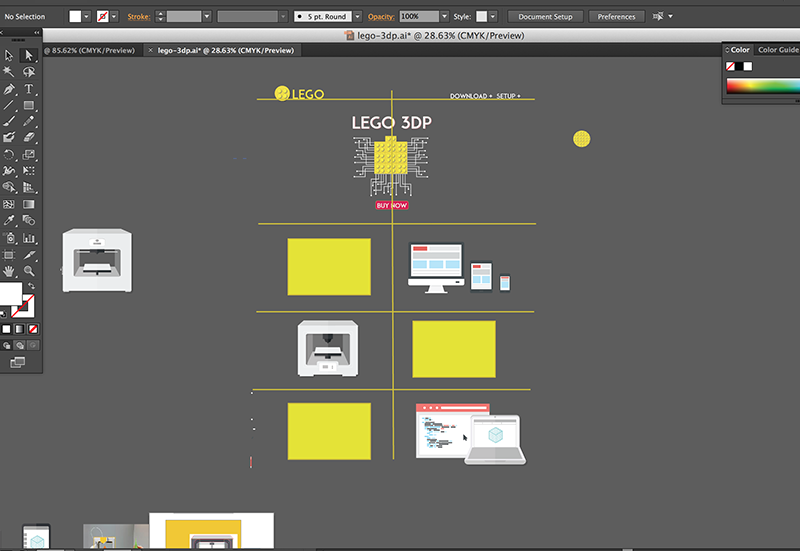Select the Pen tool
Image resolution: width=800 pixels, height=551 pixels.
click(9, 89)
